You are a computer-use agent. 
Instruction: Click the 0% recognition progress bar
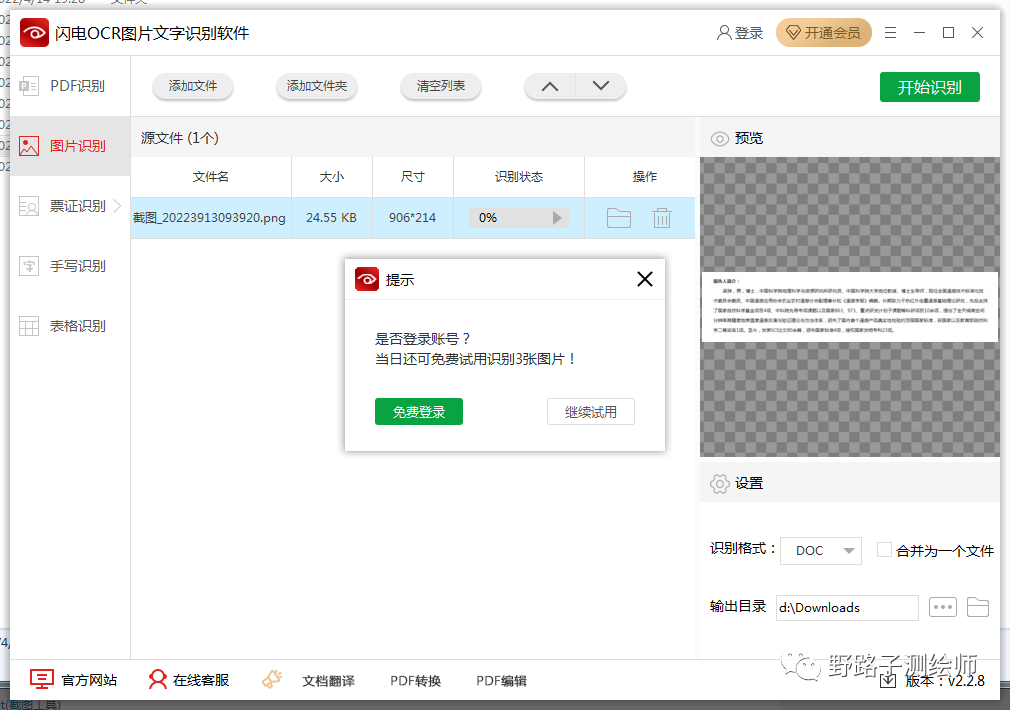(519, 218)
